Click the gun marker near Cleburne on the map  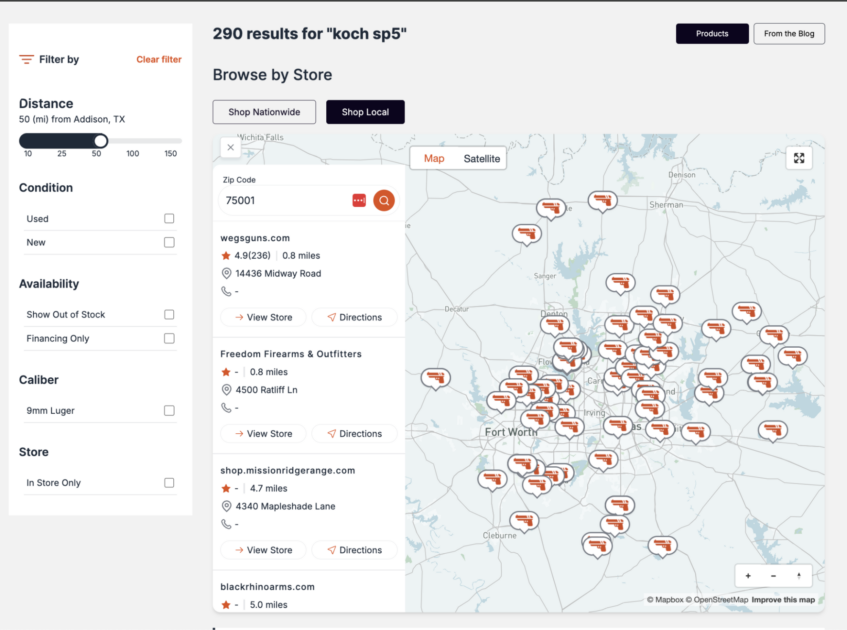[524, 521]
